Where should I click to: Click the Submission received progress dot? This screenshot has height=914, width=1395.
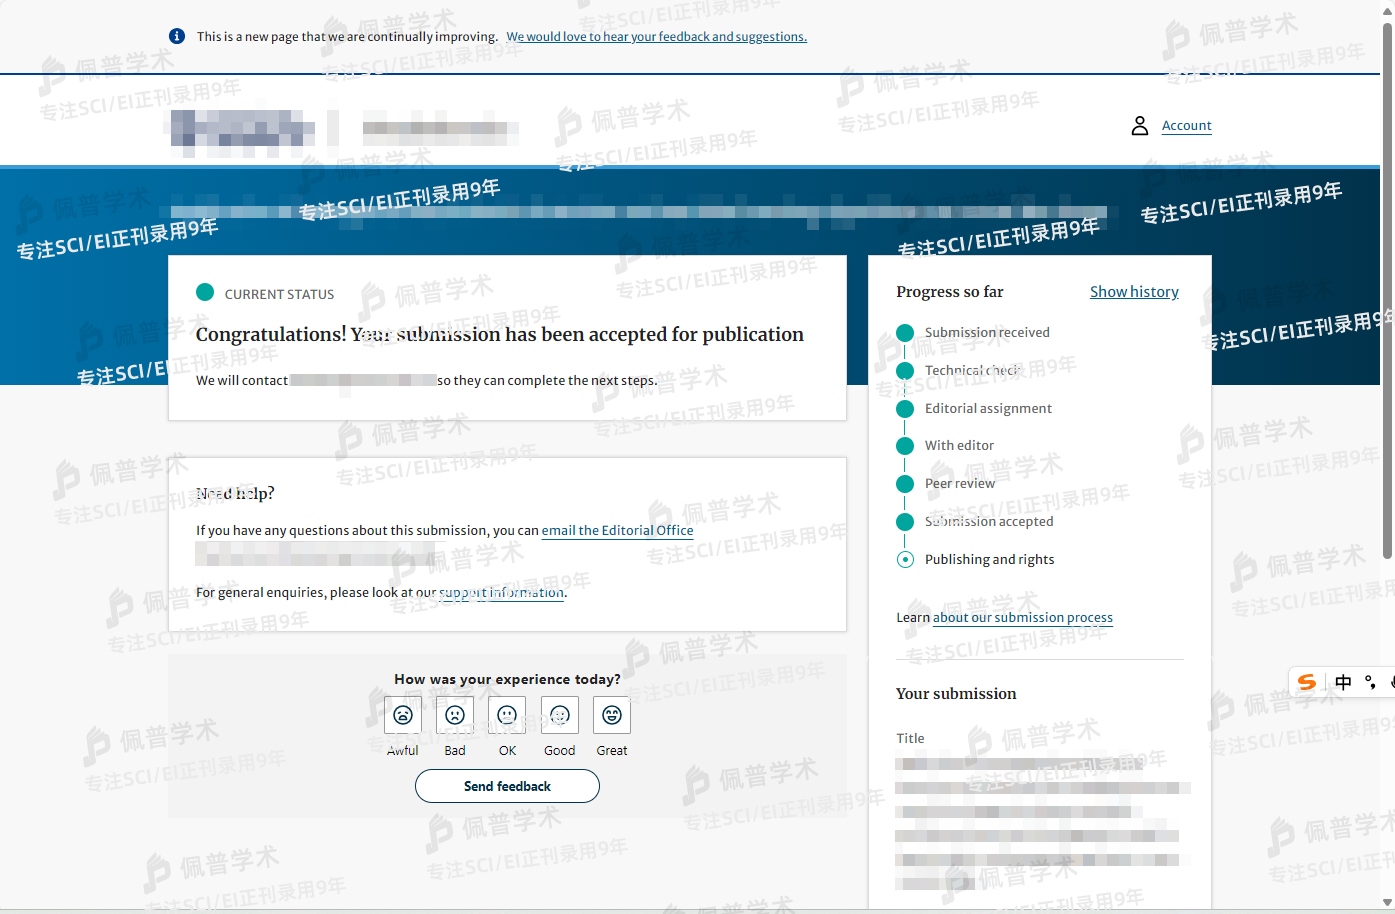pos(905,333)
